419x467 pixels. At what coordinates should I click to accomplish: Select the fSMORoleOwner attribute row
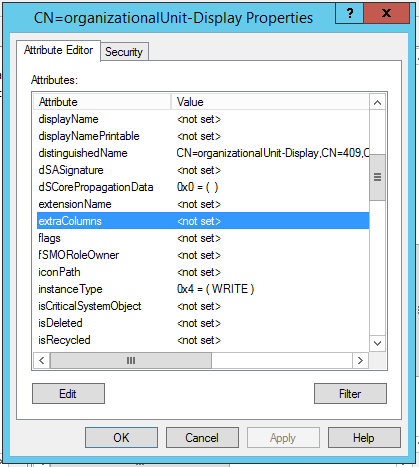pos(203,255)
